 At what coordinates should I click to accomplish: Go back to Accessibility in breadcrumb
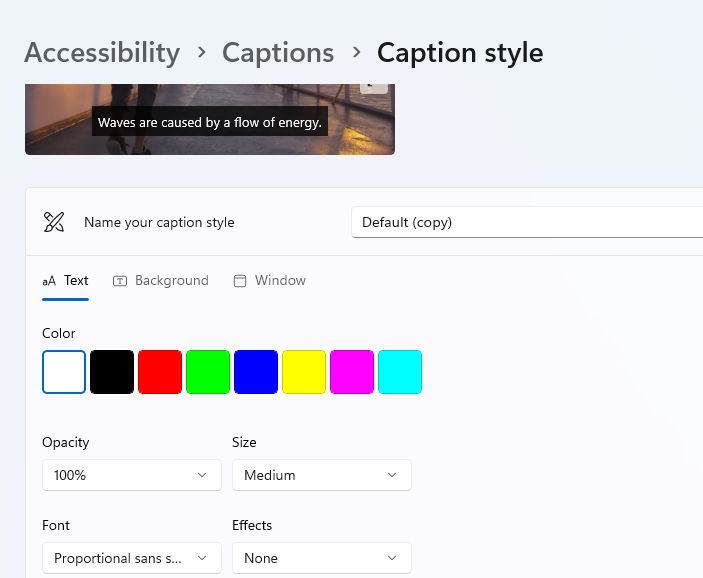[x=102, y=52]
